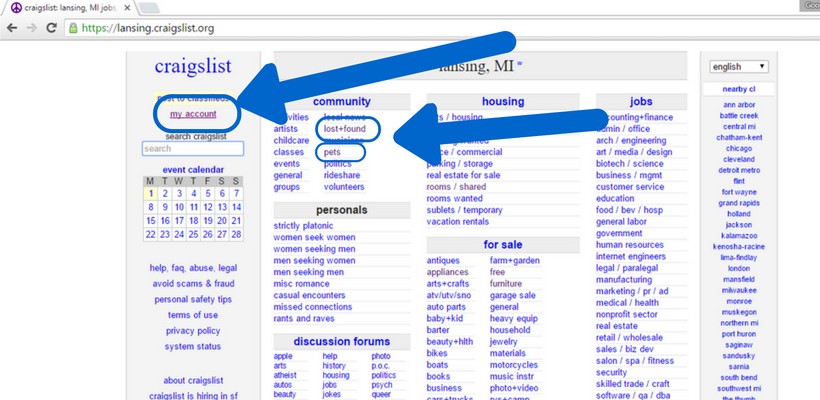This screenshot has width=820, height=400.
Task: Open system status link
Action: (193, 346)
